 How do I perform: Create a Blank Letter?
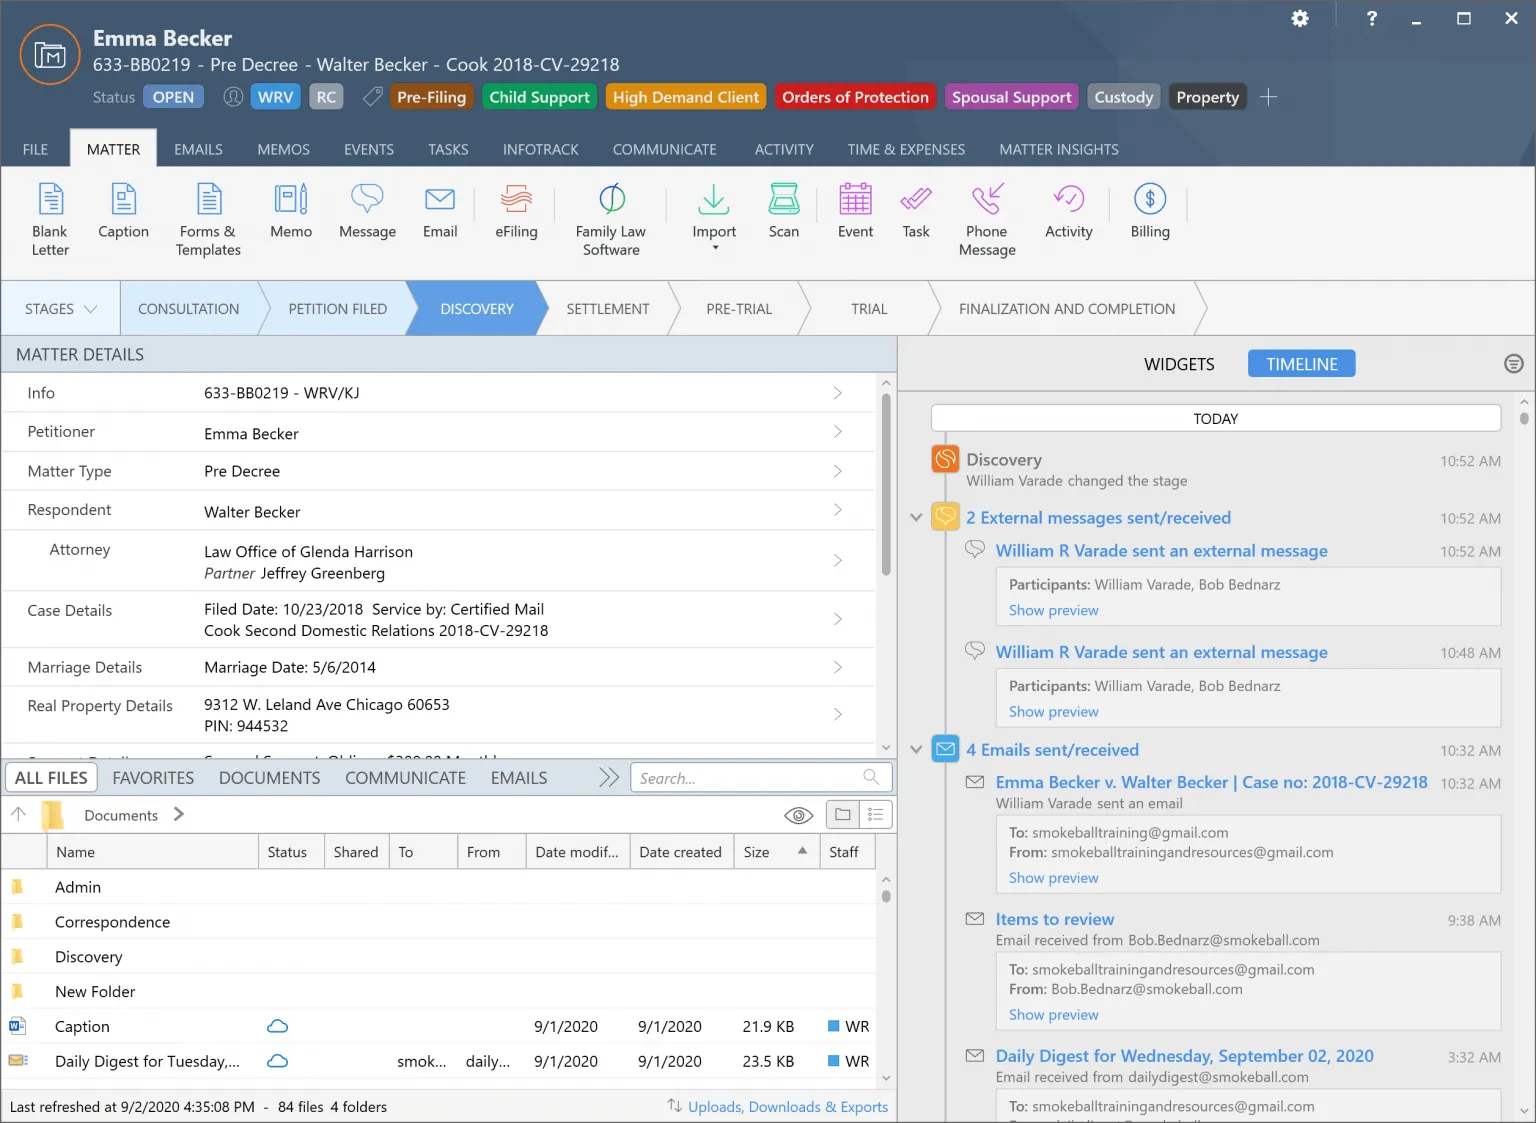[50, 219]
